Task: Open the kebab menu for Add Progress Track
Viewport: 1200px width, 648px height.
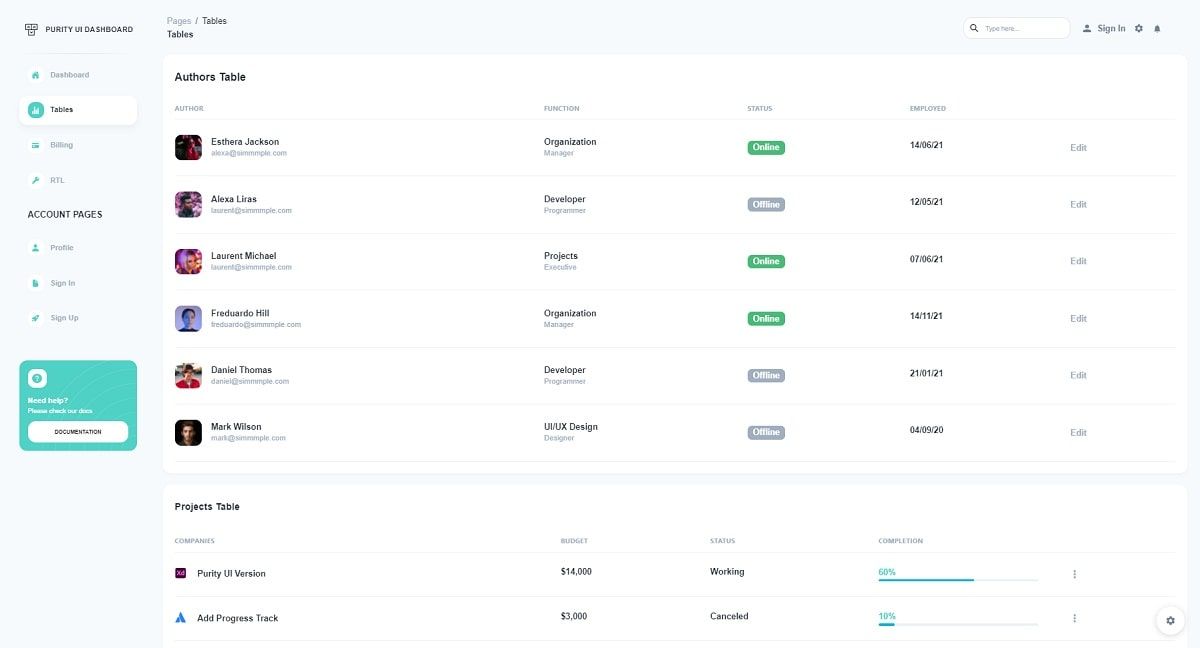Action: pos(1075,618)
